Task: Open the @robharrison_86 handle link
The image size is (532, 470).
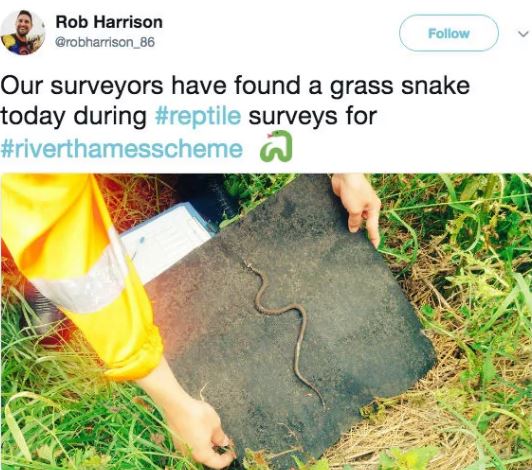Action: (104, 42)
